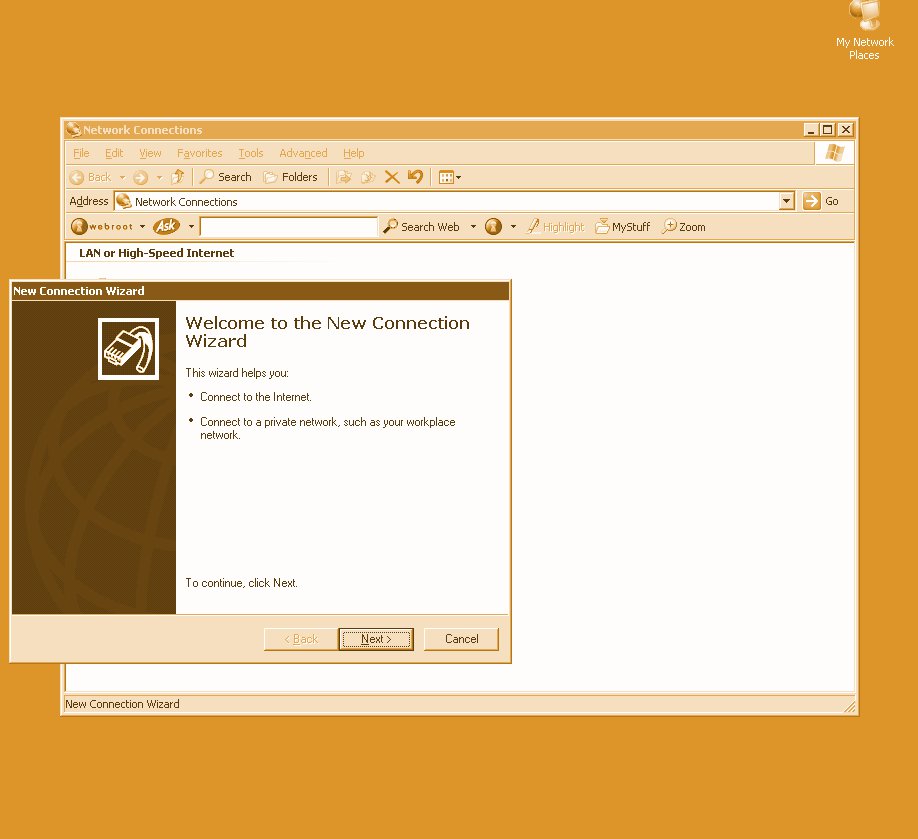Viewport: 918px width, 839px height.
Task: Click Cancel in the New Connection Wizard
Action: pyautogui.click(x=461, y=639)
